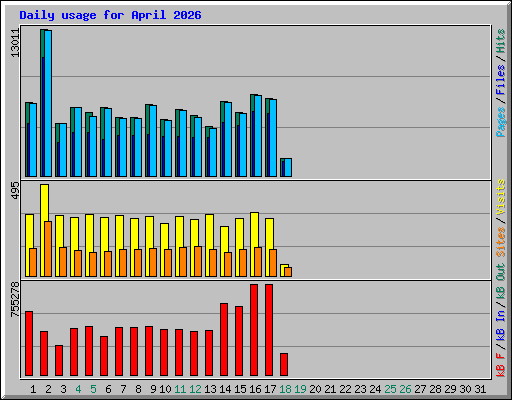
Task: Click the red kB bar for day 14
Action: 224,340
